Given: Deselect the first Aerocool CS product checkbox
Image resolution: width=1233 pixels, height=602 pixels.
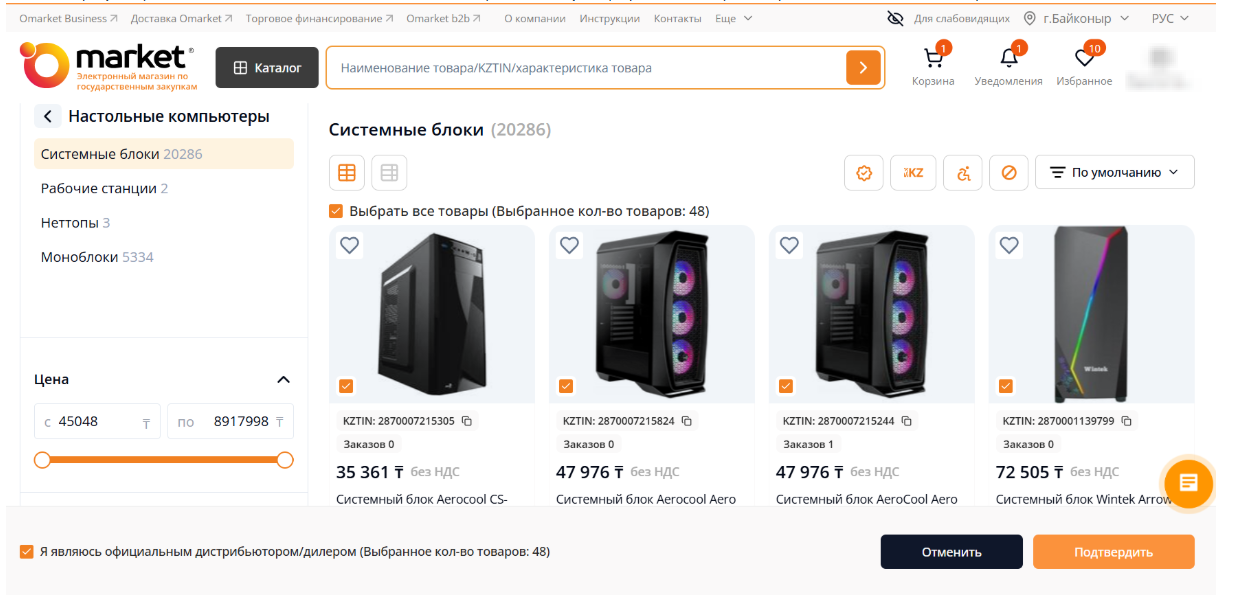Looking at the screenshot, I should (x=346, y=386).
